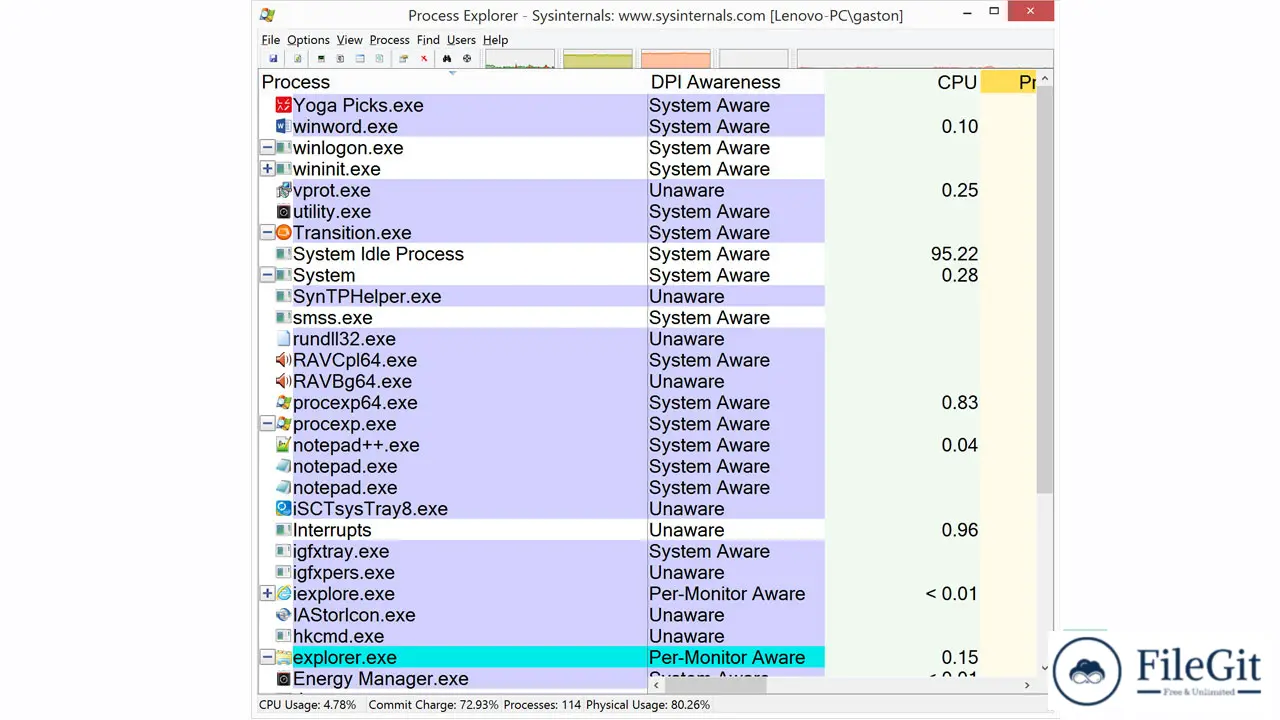Click the View DLLs/Handles toolbar icon

(379, 59)
